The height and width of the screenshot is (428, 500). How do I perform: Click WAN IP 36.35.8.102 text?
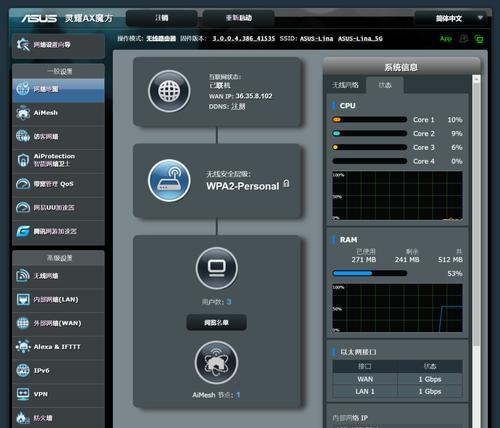(x=241, y=96)
